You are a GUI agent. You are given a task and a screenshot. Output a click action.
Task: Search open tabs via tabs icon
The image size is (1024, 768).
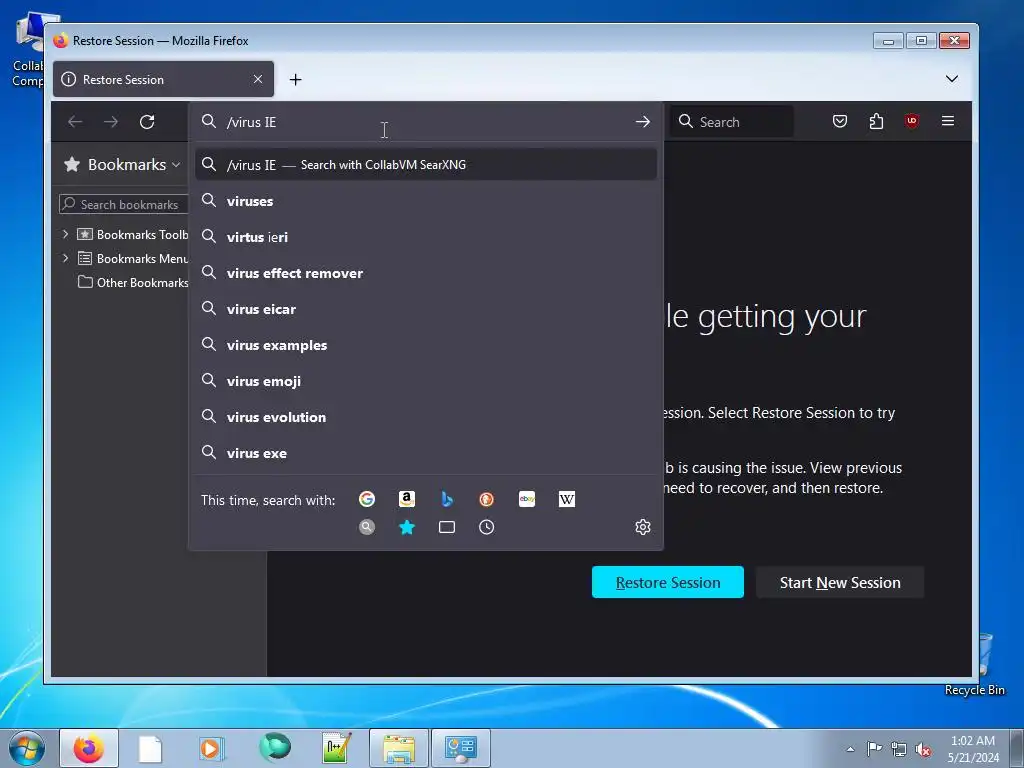coord(447,527)
